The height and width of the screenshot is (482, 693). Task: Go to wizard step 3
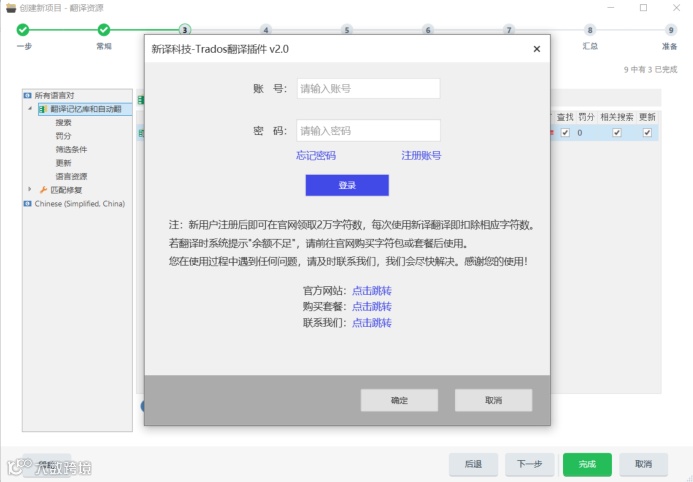point(185,30)
